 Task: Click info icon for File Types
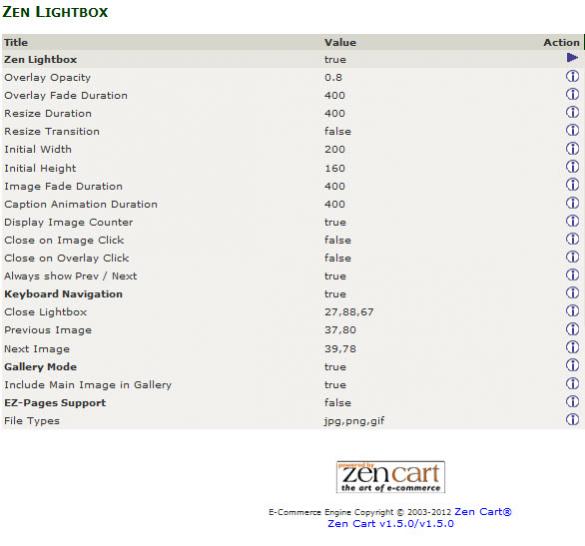tap(572, 419)
